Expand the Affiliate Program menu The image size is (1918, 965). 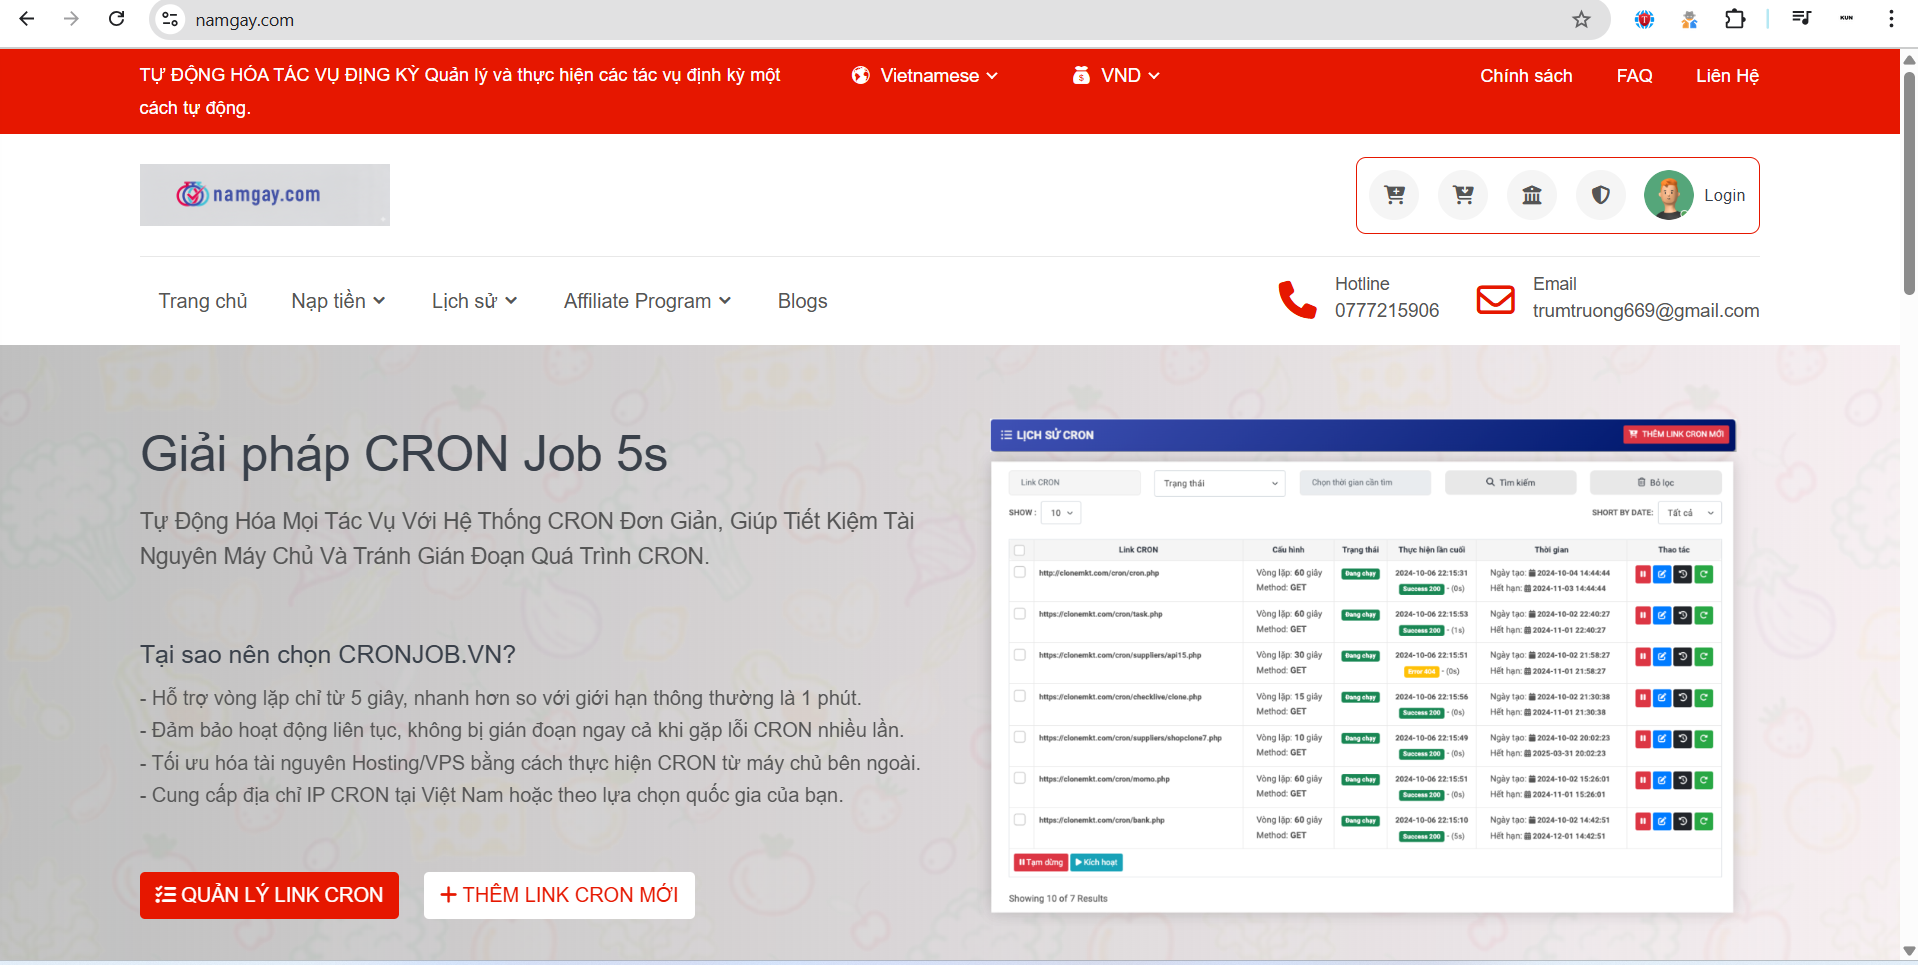tap(647, 301)
